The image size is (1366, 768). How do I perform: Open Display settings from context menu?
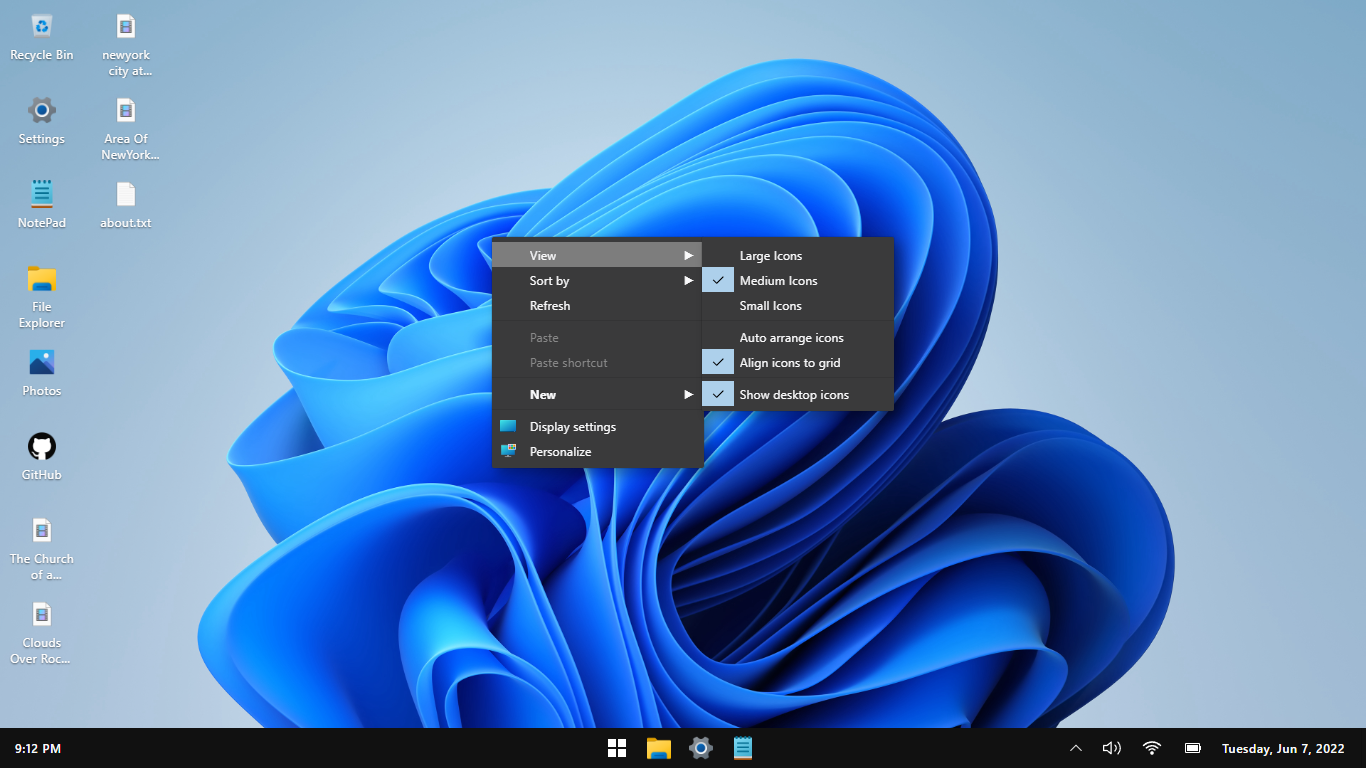coord(572,427)
